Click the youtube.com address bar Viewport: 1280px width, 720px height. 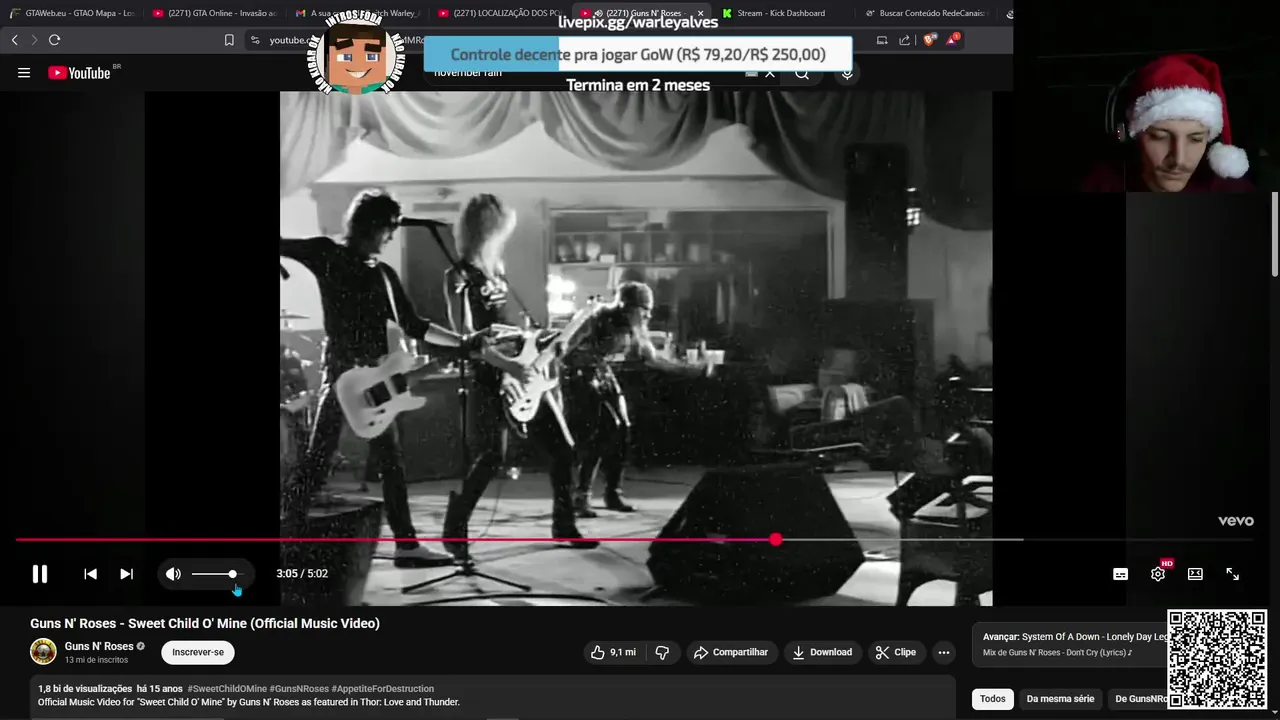[x=560, y=40]
